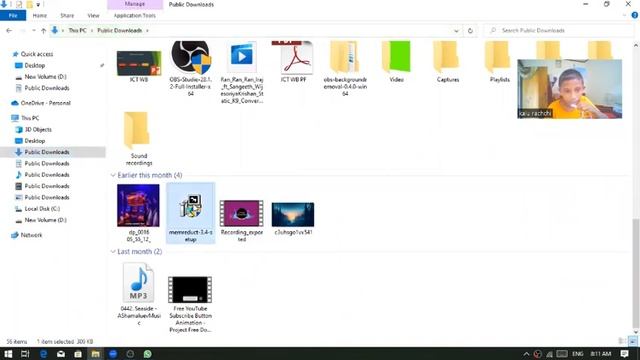The image size is (640, 360).
Task: Open the recent locations dropdown arrow
Action: [x=34, y=31]
